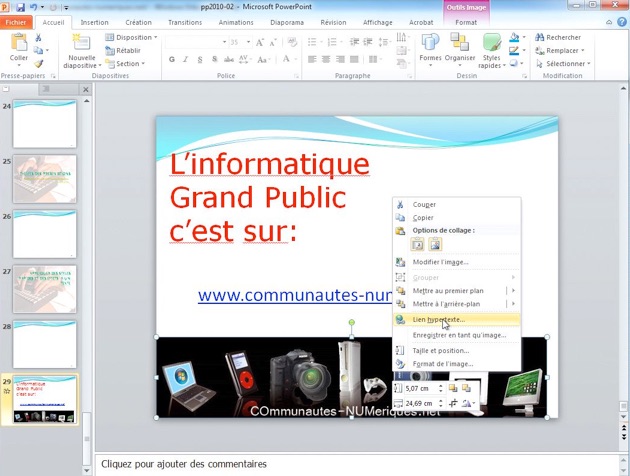
Task: Select slide 25 thumbnail
Action: (x=45, y=179)
